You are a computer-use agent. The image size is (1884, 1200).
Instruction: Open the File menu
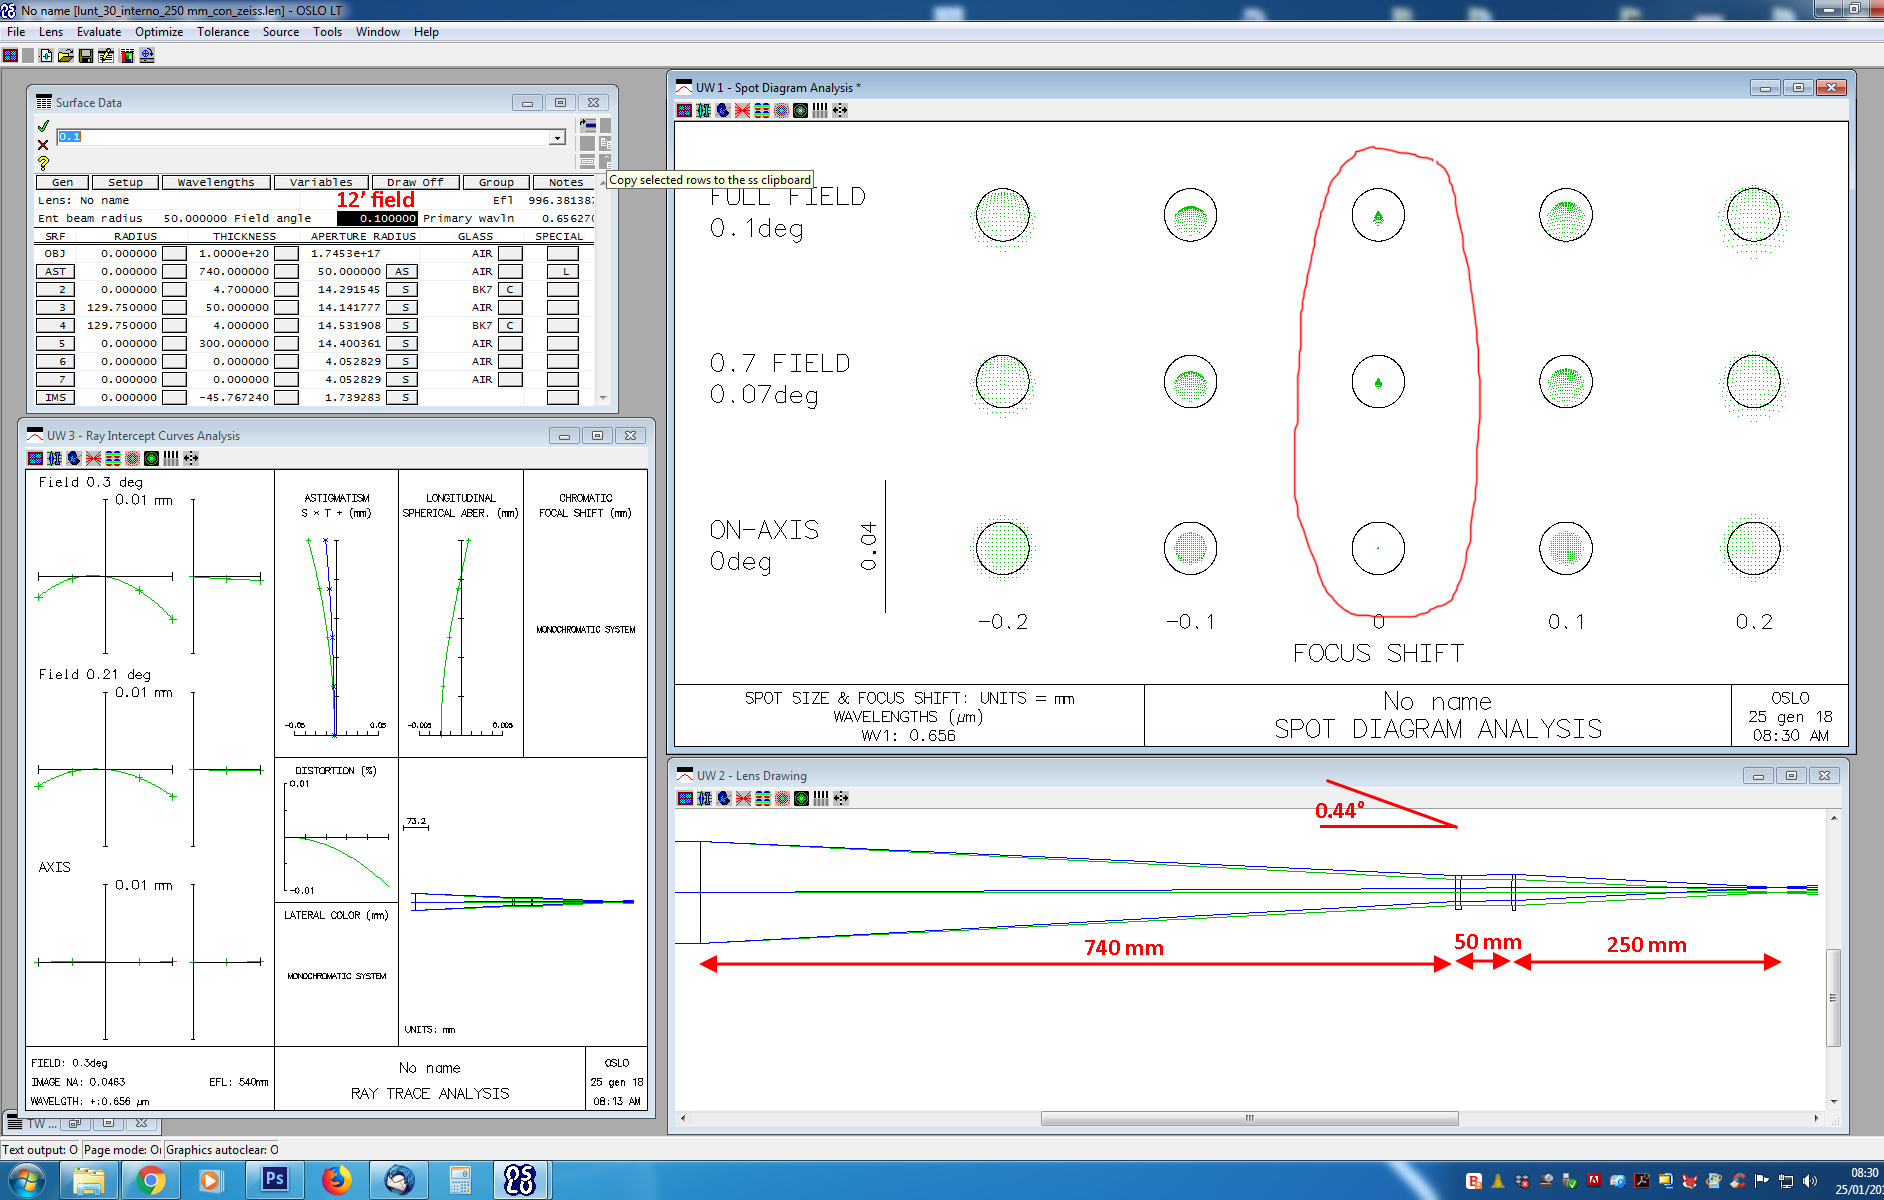coord(16,32)
